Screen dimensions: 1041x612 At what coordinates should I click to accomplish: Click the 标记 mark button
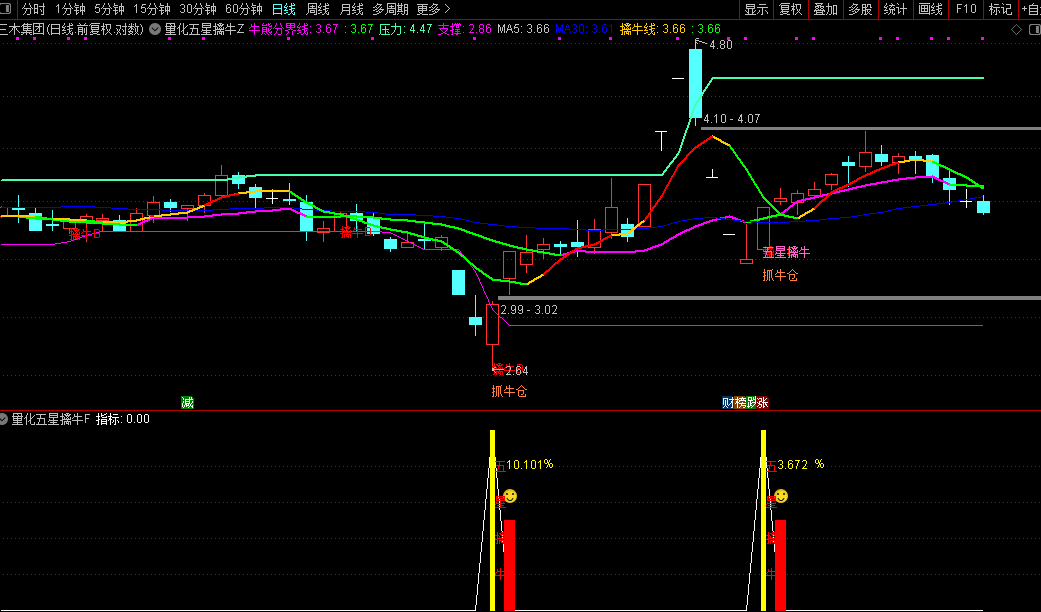coord(1000,9)
